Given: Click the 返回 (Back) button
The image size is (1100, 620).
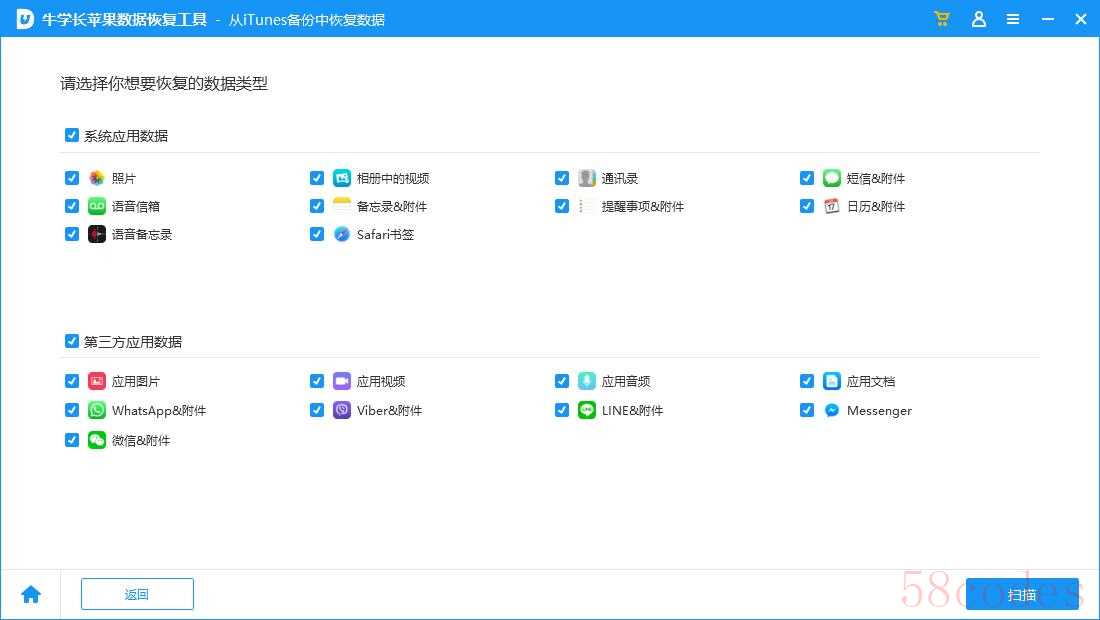Looking at the screenshot, I should coord(138,594).
